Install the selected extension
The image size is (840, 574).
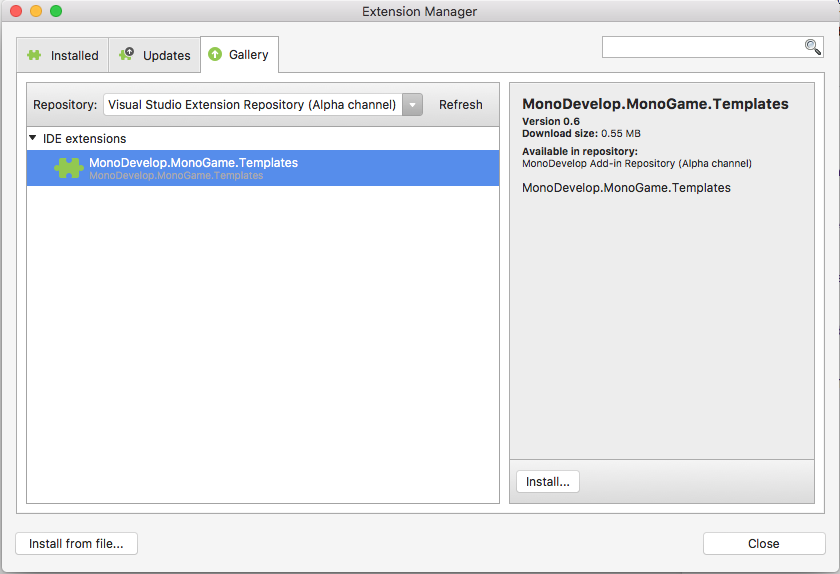548,481
